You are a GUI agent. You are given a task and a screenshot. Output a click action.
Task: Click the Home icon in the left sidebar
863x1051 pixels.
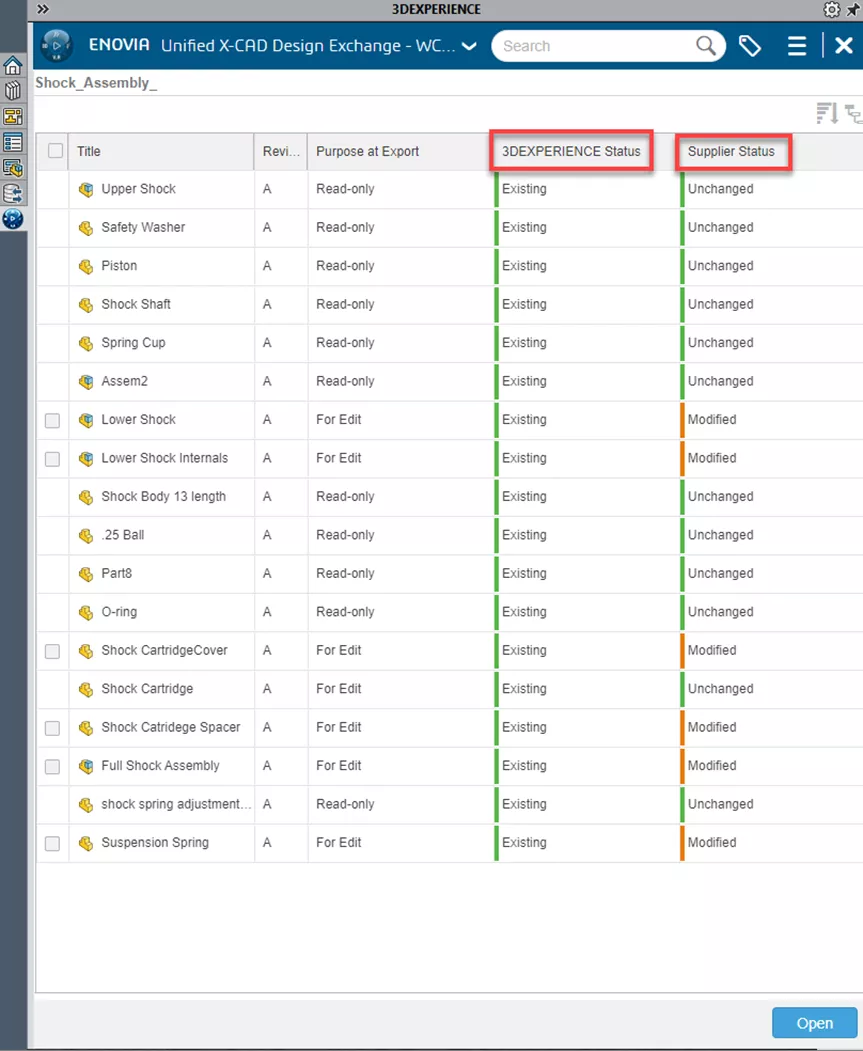coord(13,65)
